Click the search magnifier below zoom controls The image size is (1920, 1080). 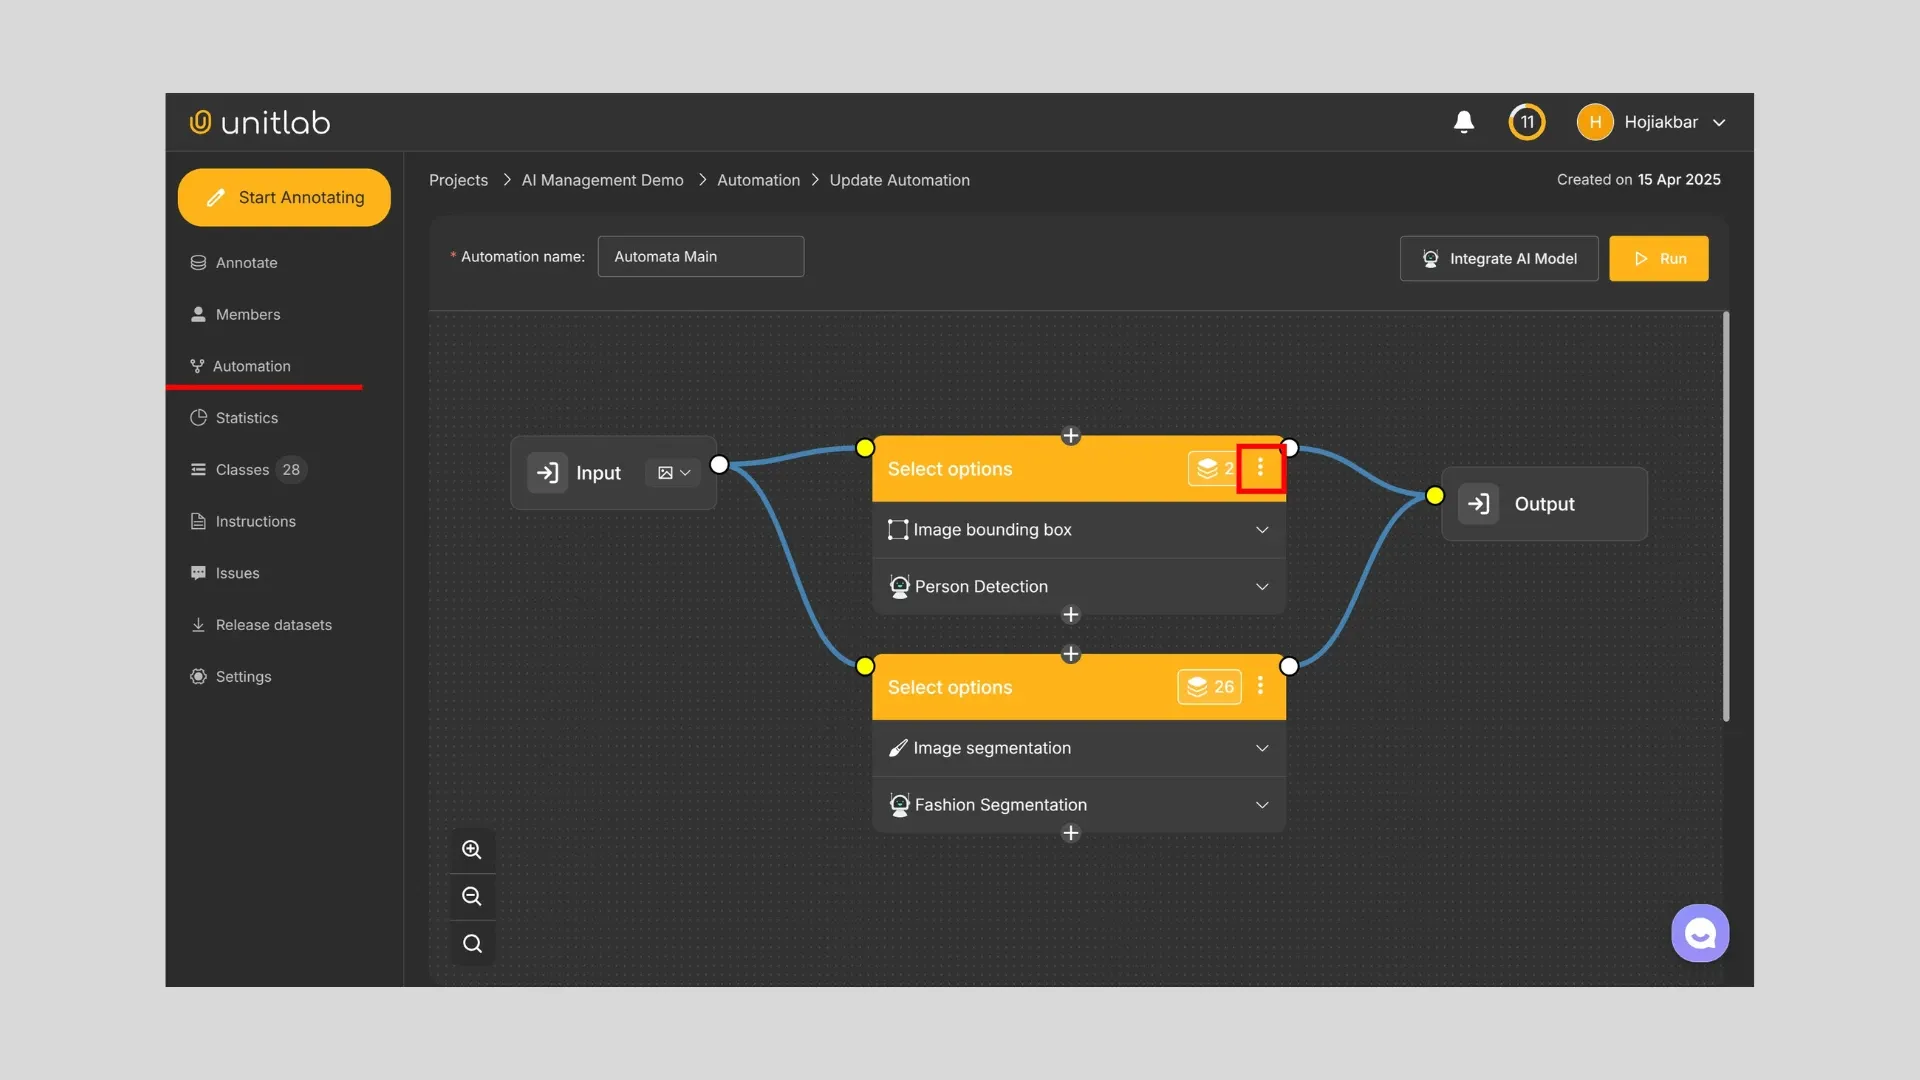[471, 943]
